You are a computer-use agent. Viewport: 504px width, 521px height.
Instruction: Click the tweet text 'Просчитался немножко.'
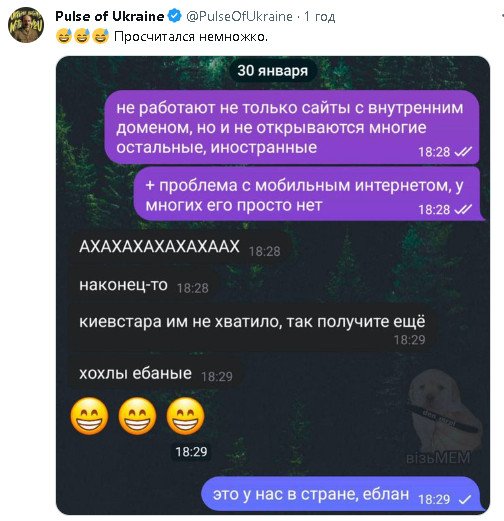pos(191,36)
